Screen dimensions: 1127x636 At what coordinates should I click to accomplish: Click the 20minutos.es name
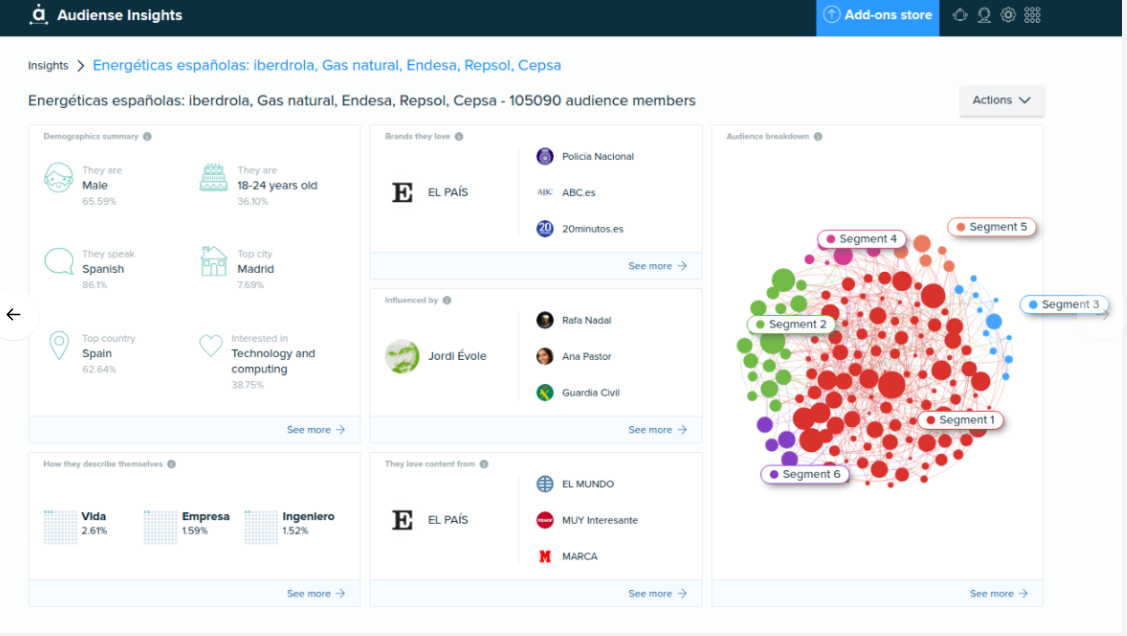592,229
